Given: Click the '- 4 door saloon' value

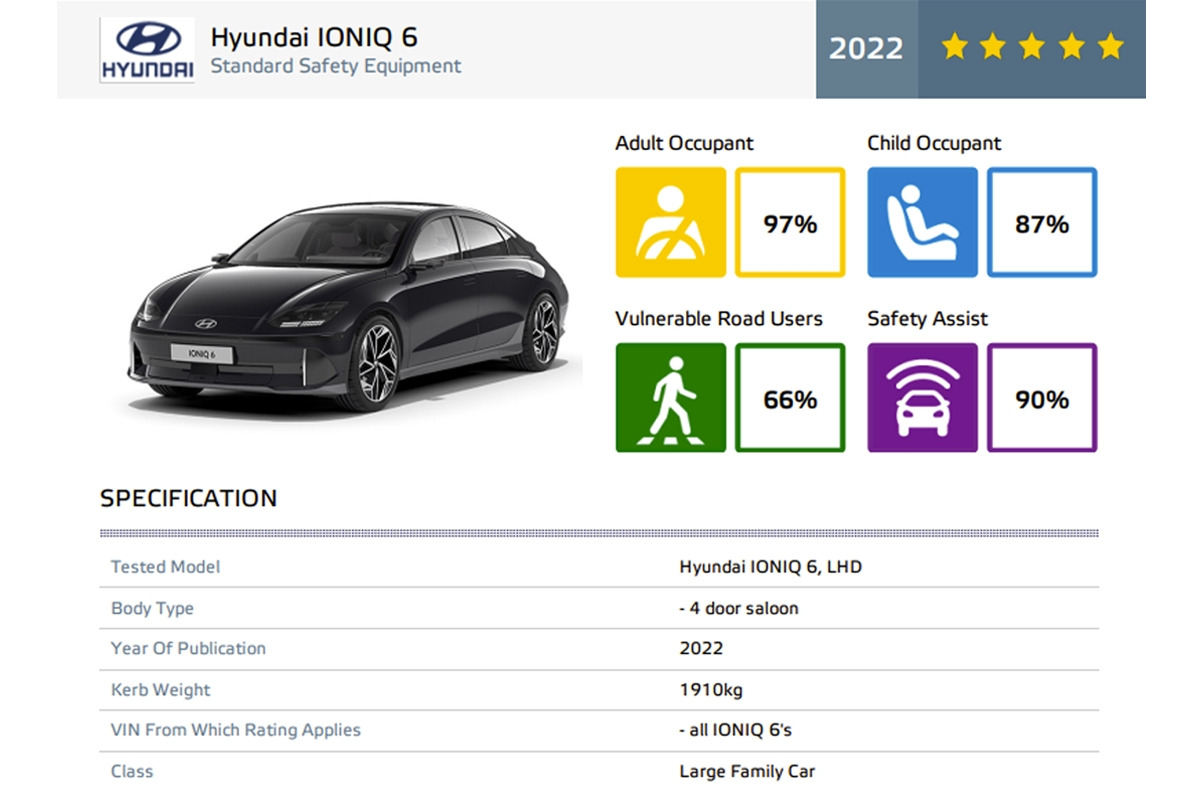Looking at the screenshot, I should point(738,608).
